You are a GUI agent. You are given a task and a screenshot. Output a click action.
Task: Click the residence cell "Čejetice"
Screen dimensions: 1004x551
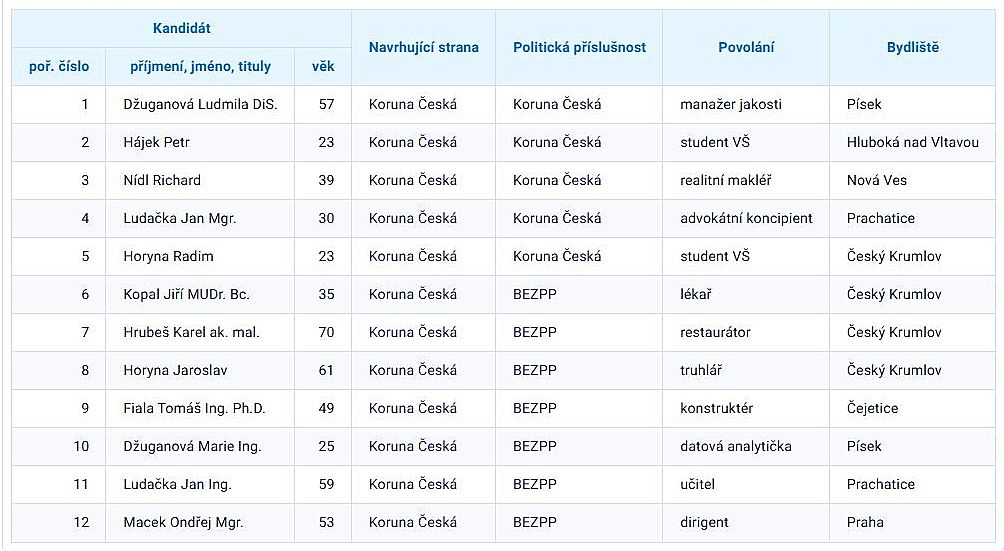(872, 408)
